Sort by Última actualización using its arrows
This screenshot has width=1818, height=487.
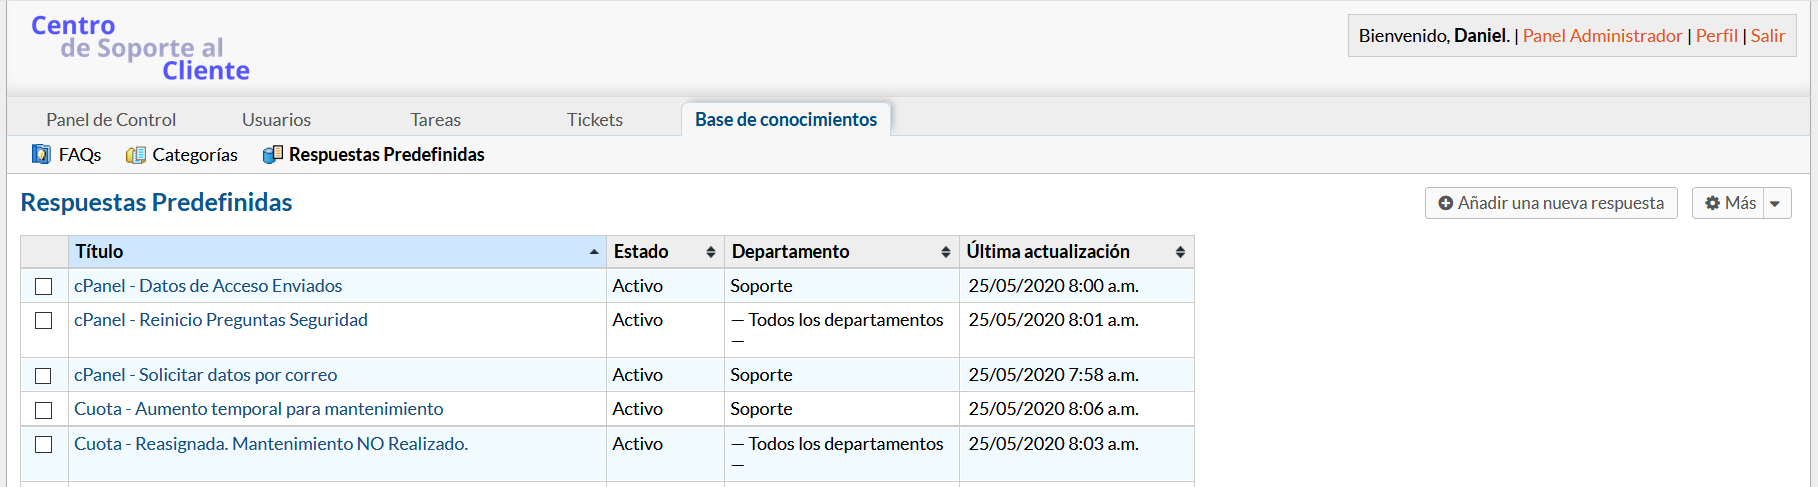[1180, 252]
